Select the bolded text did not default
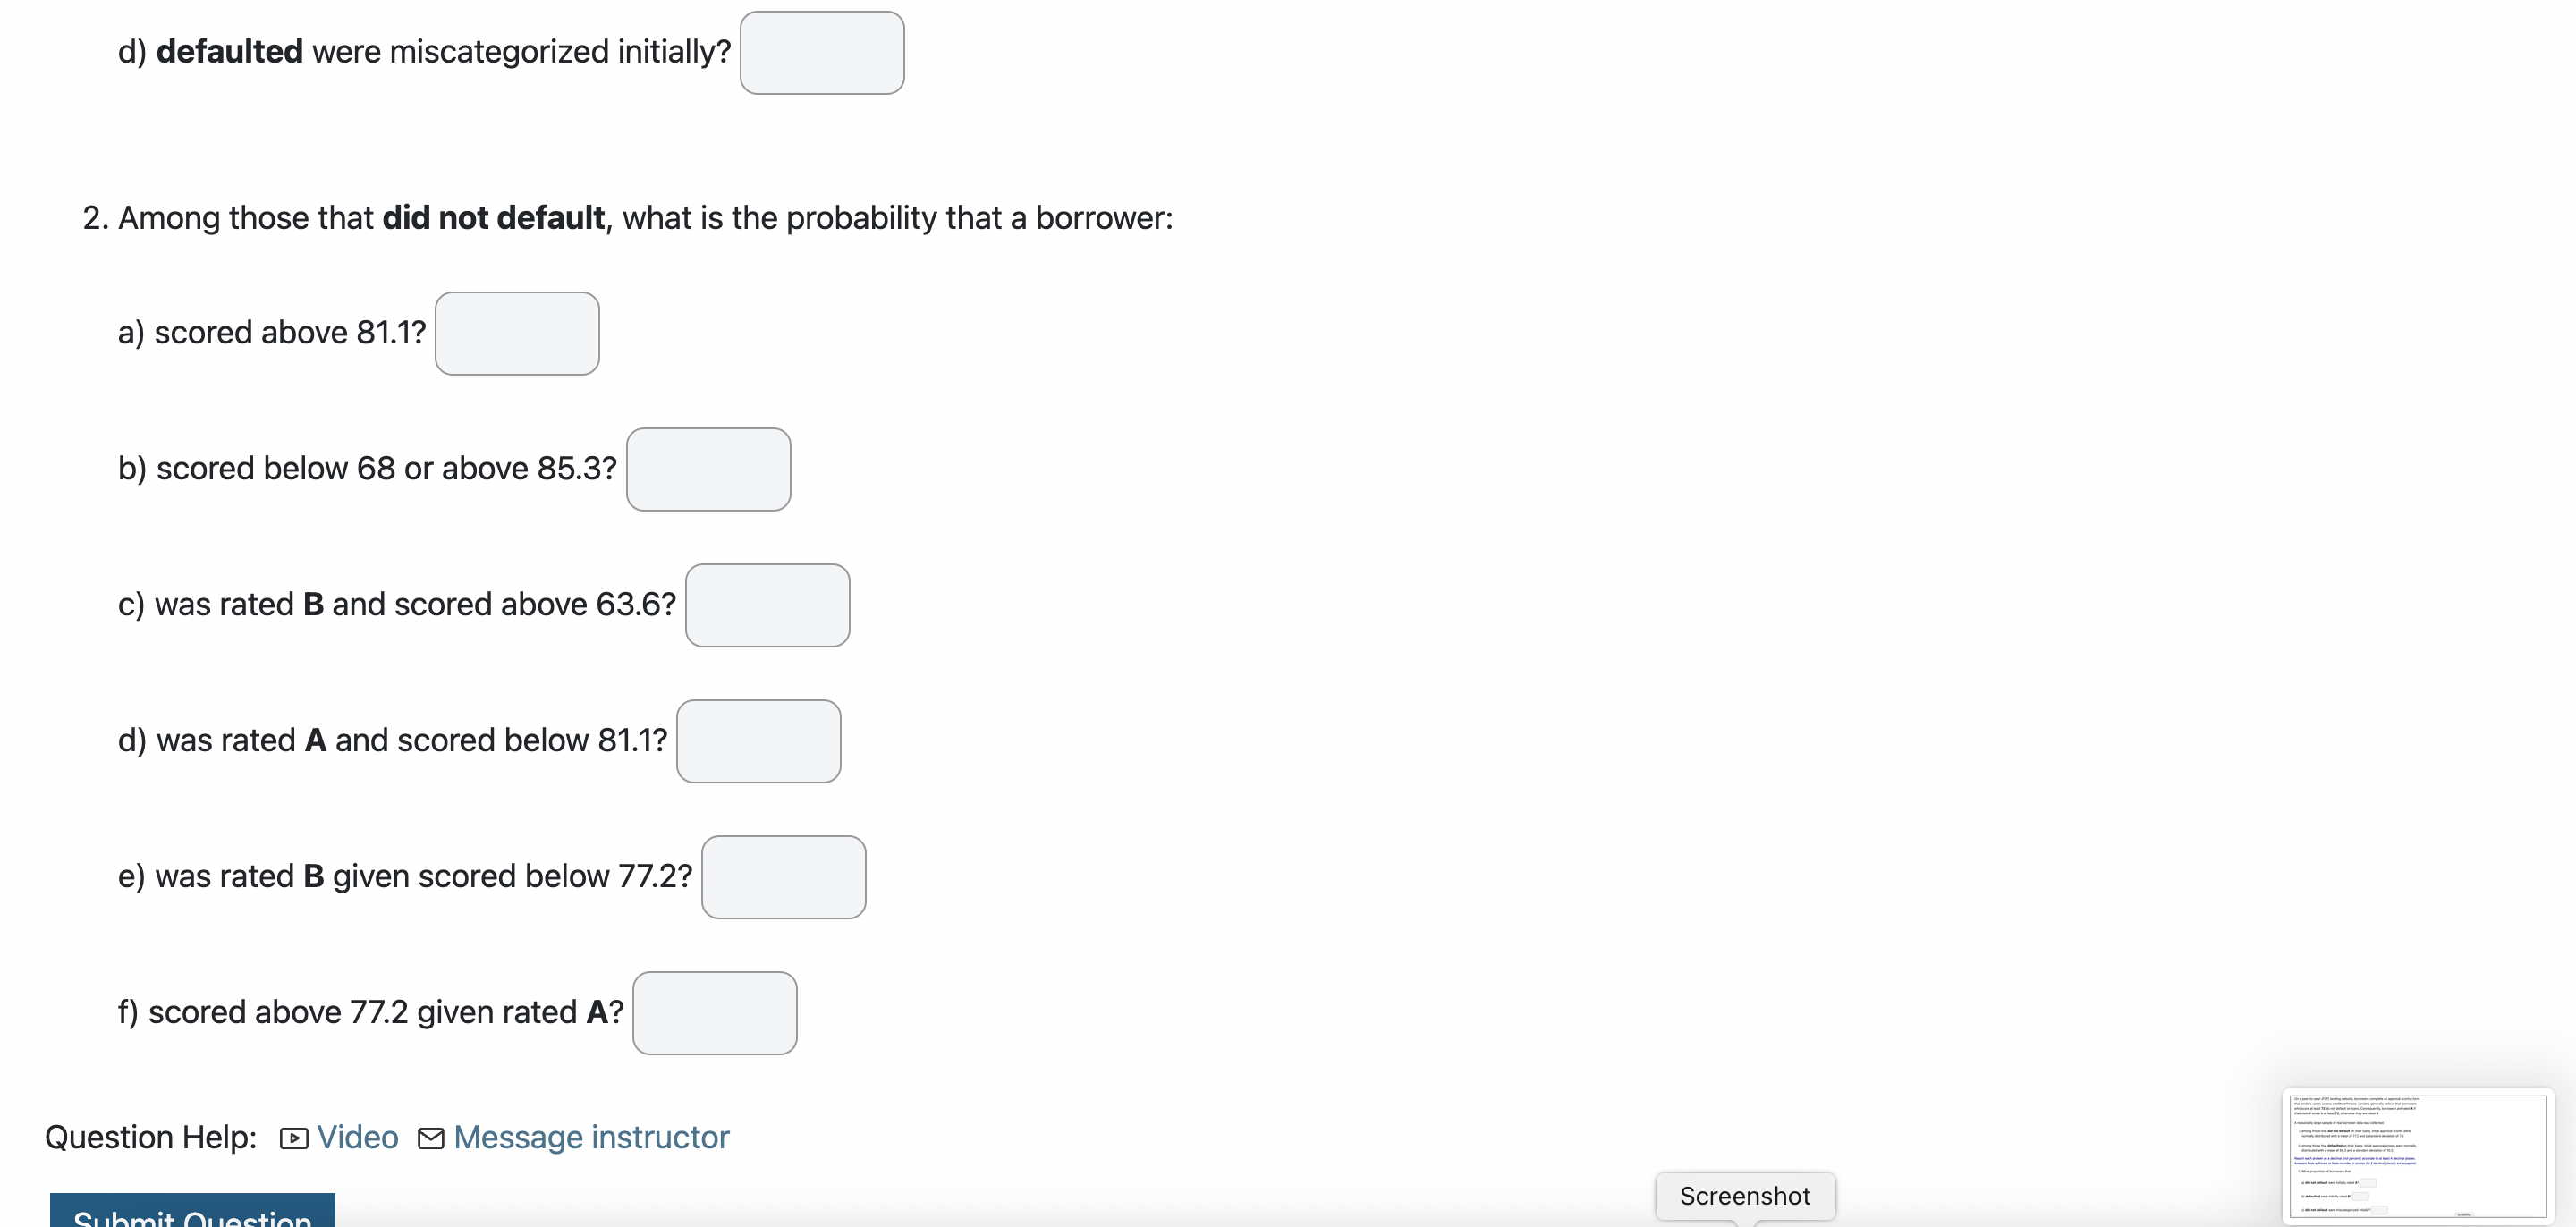Image resolution: width=2576 pixels, height=1227 pixels. click(x=494, y=217)
